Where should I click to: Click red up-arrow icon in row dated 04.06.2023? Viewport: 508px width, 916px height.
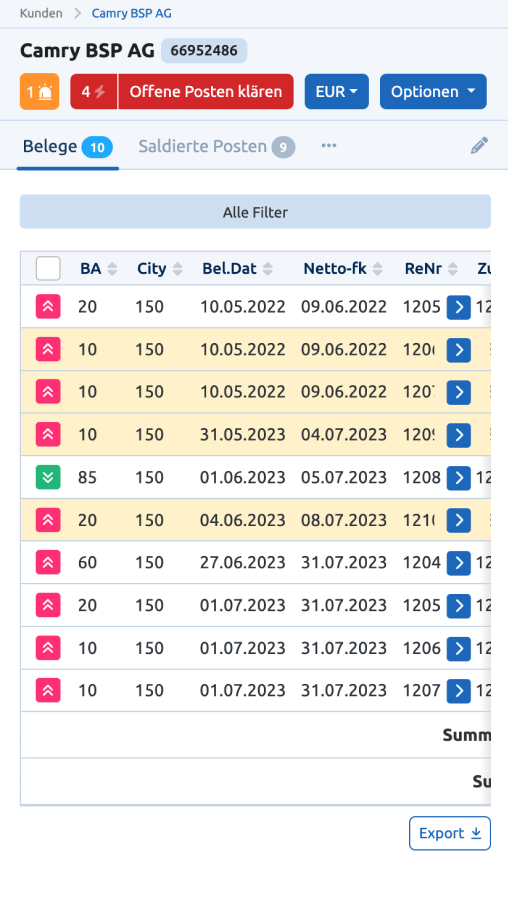pyautogui.click(x=48, y=520)
